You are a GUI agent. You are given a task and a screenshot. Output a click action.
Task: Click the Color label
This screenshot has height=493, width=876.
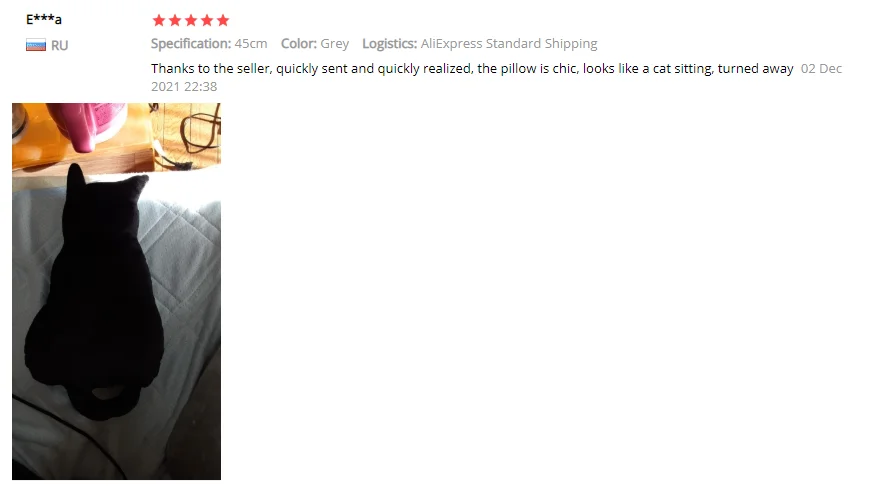pyautogui.click(x=298, y=44)
